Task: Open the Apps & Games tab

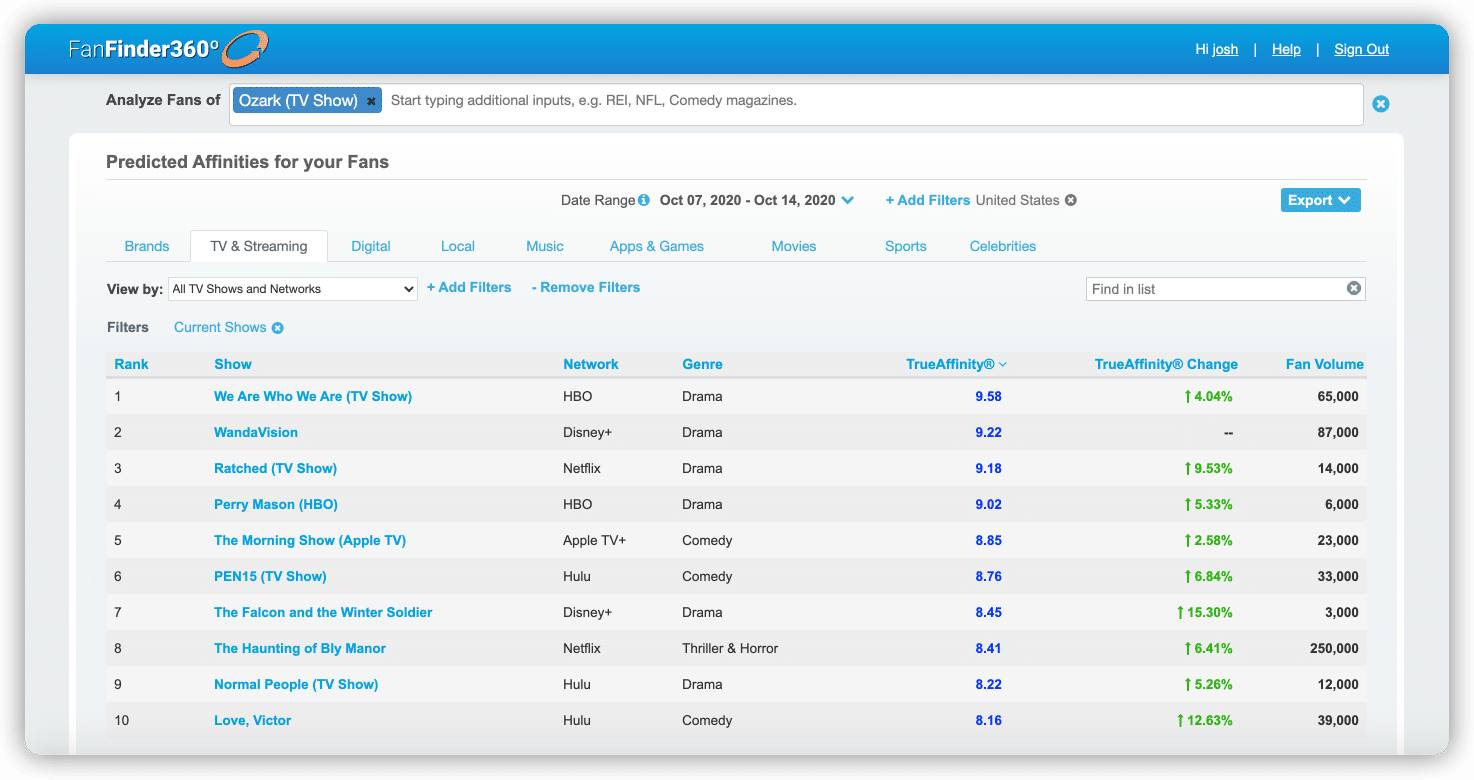Action: tap(657, 246)
